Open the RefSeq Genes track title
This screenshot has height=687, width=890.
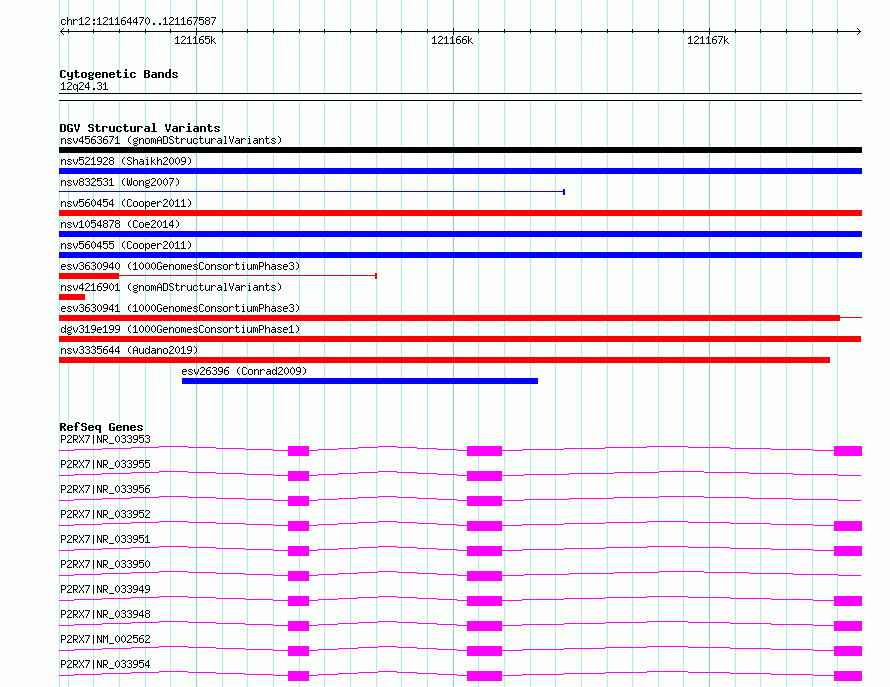101,427
